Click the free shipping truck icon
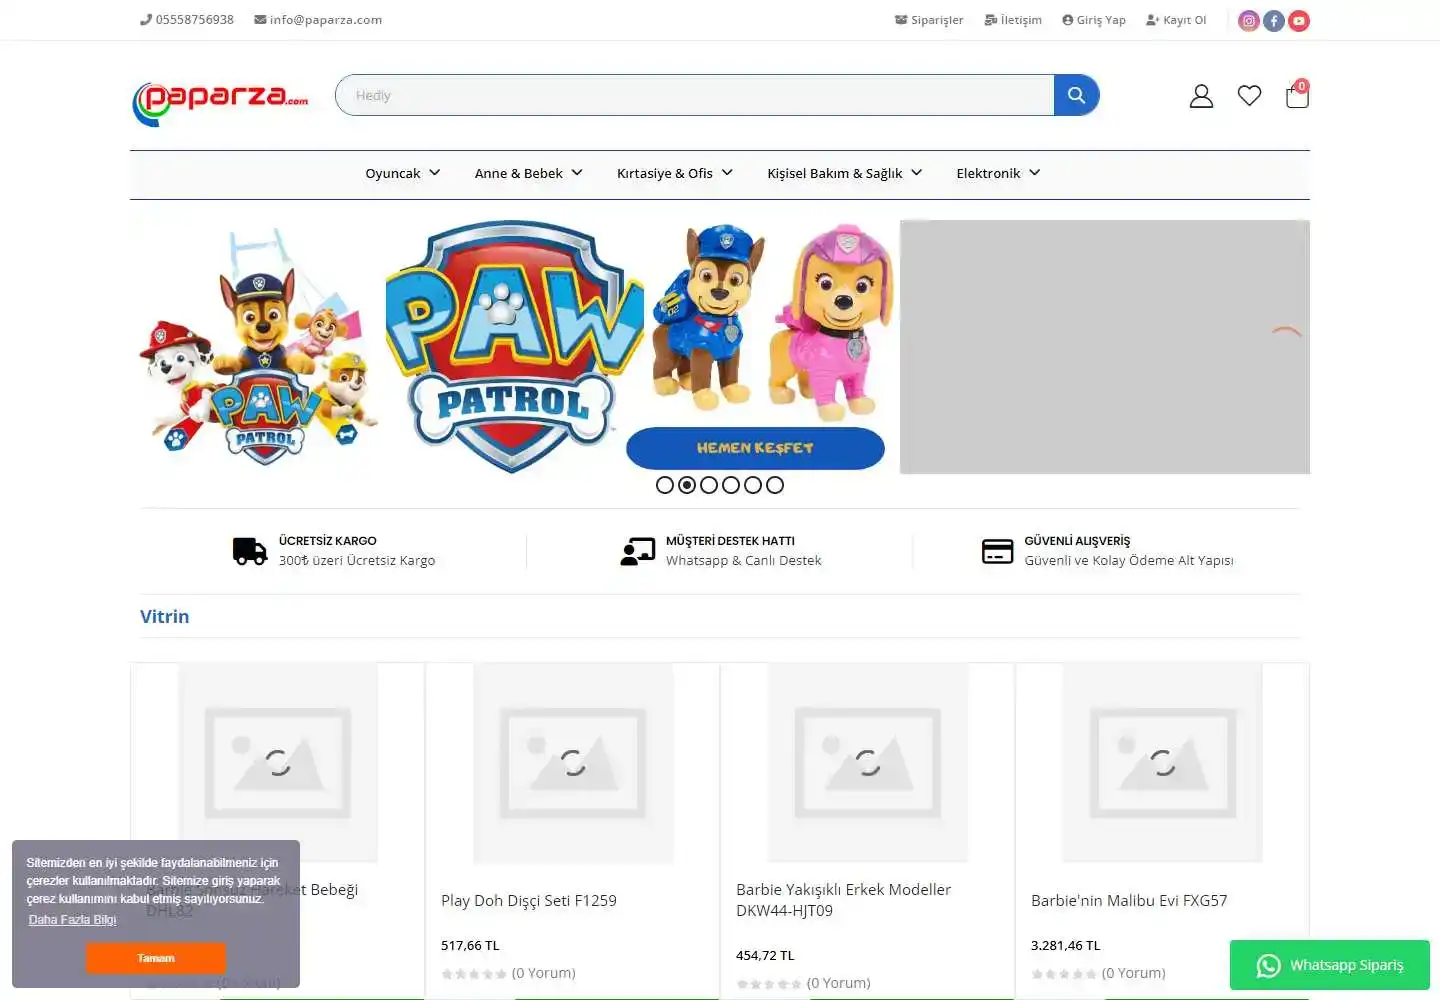Viewport: 1440px width, 1000px height. (250, 551)
